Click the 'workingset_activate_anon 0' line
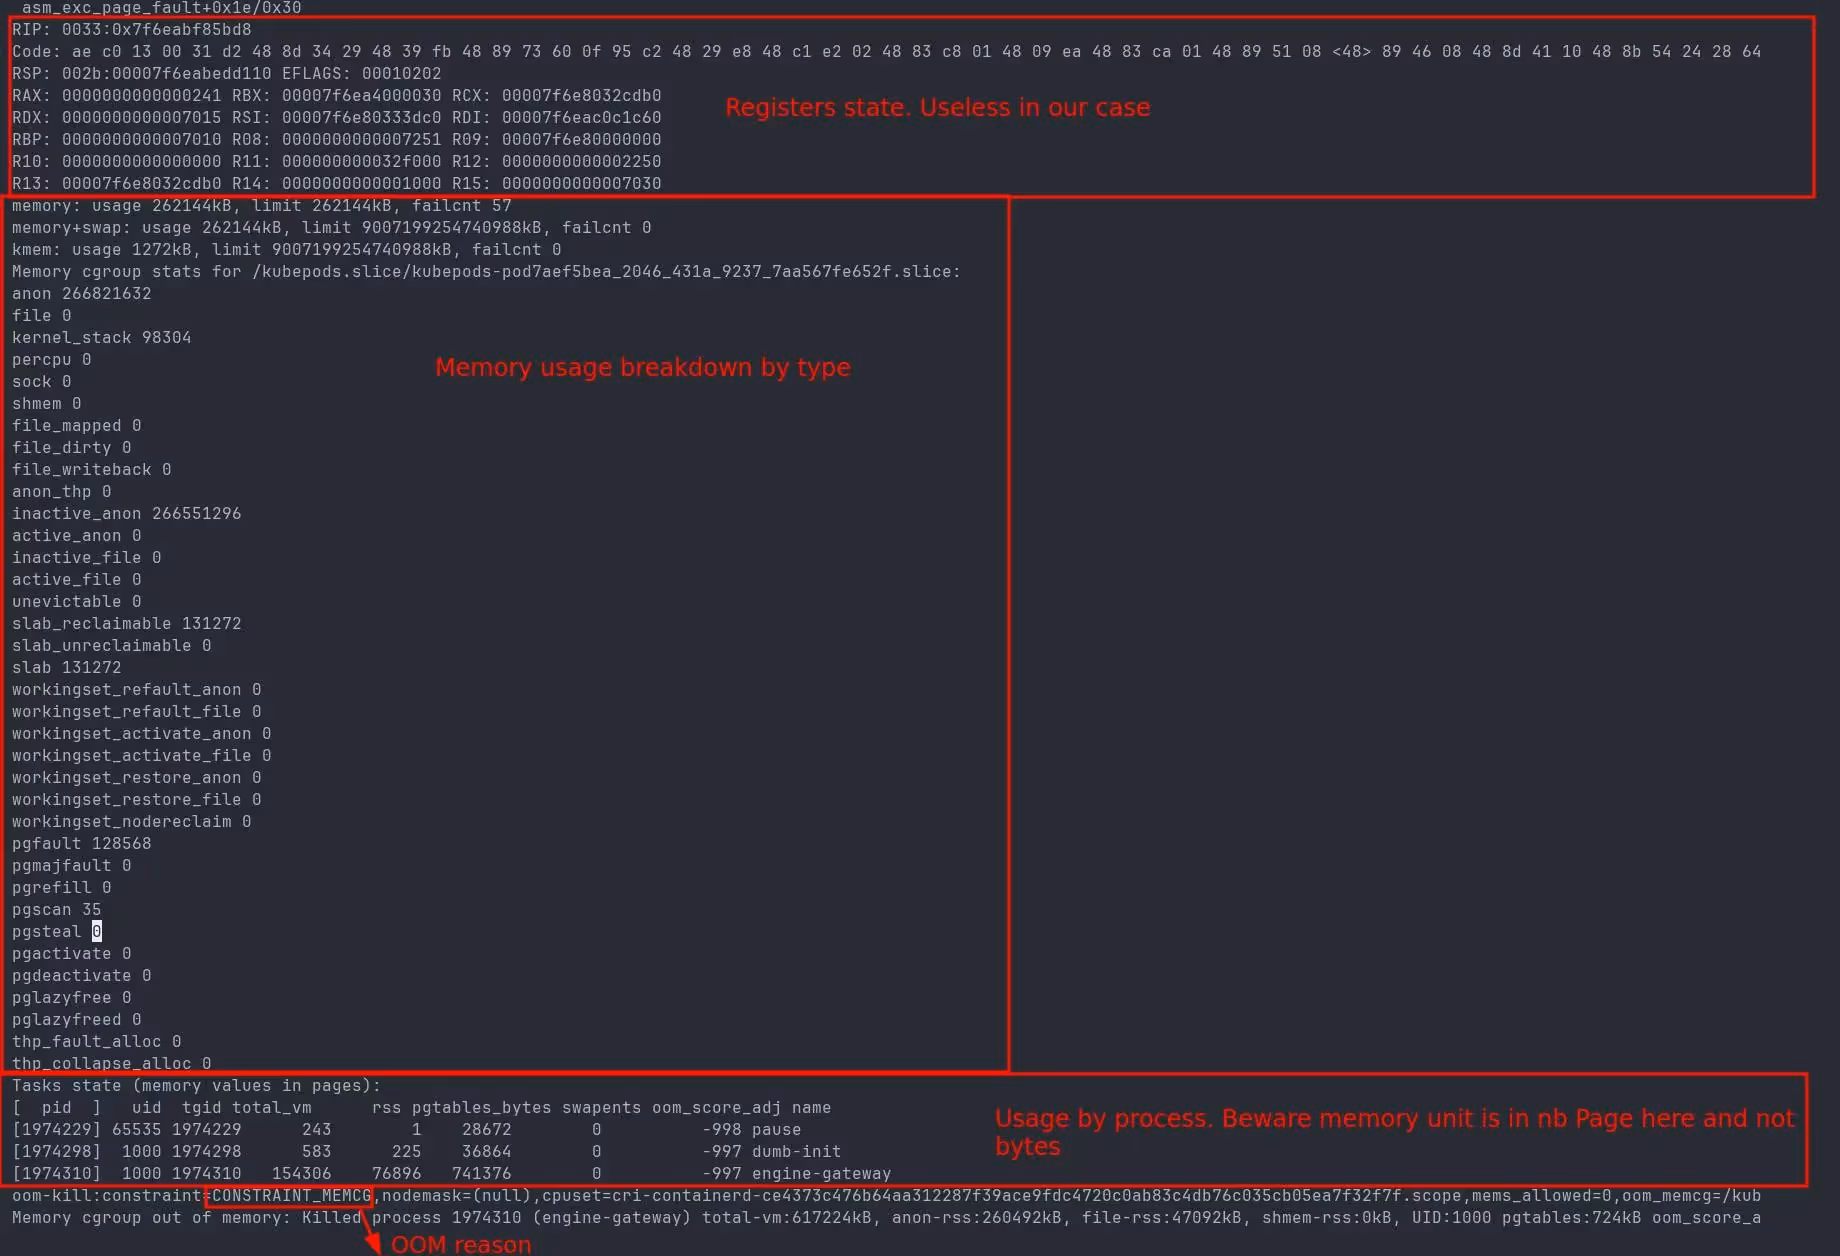 (x=142, y=734)
